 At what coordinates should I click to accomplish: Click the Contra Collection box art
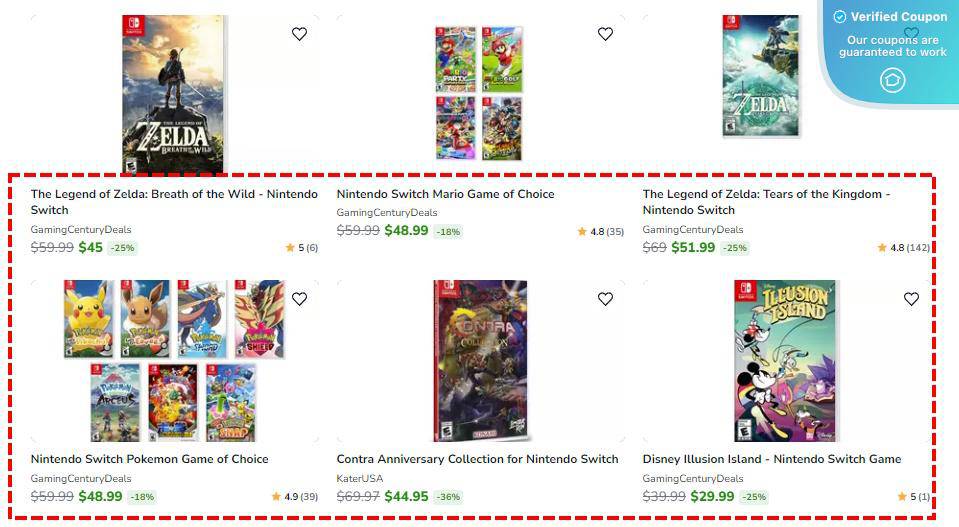point(480,361)
